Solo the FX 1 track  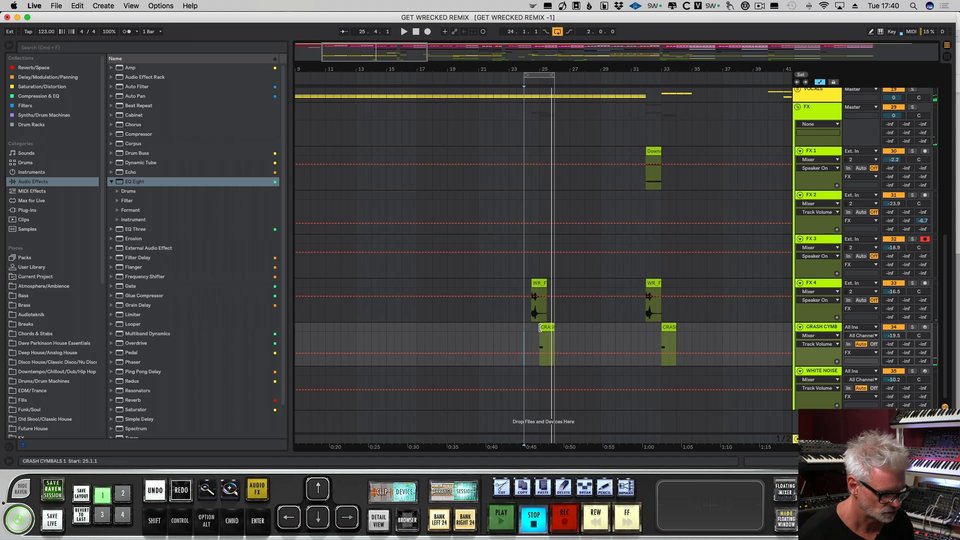pyautogui.click(x=912, y=151)
